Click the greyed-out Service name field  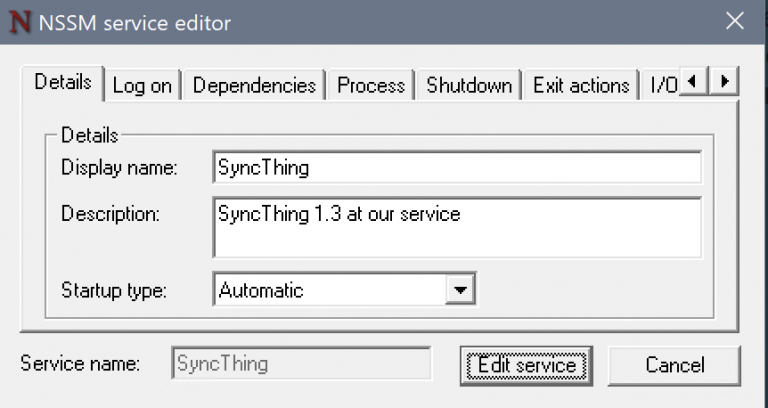[x=301, y=364]
